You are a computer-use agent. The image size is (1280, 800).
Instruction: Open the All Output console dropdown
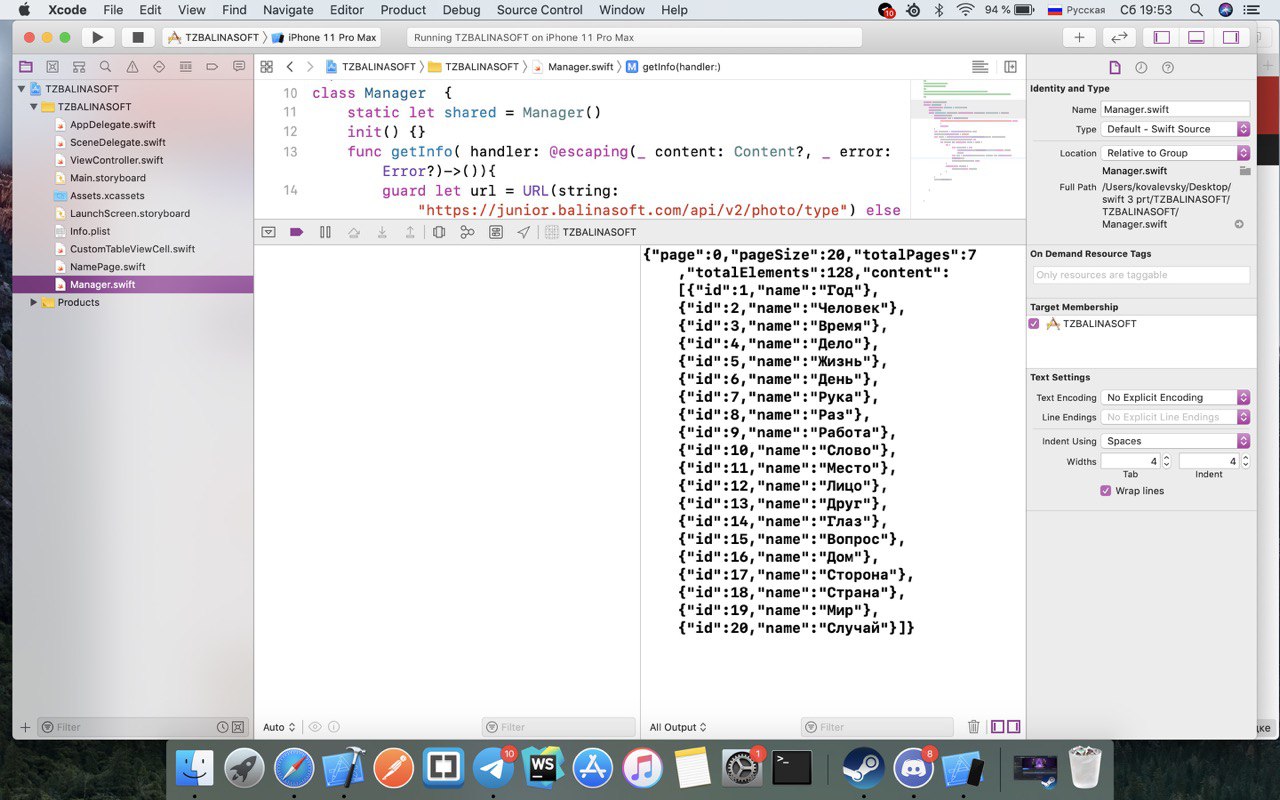(x=678, y=727)
